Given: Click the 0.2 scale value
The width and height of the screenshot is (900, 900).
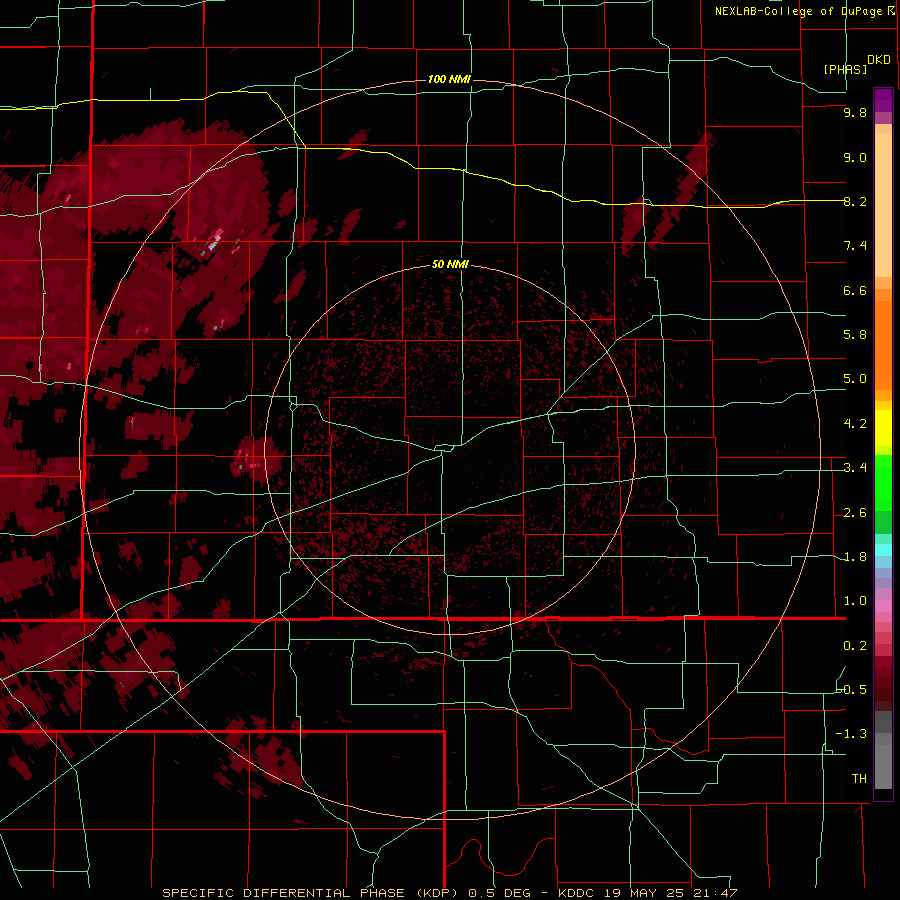Looking at the screenshot, I should (x=855, y=646).
